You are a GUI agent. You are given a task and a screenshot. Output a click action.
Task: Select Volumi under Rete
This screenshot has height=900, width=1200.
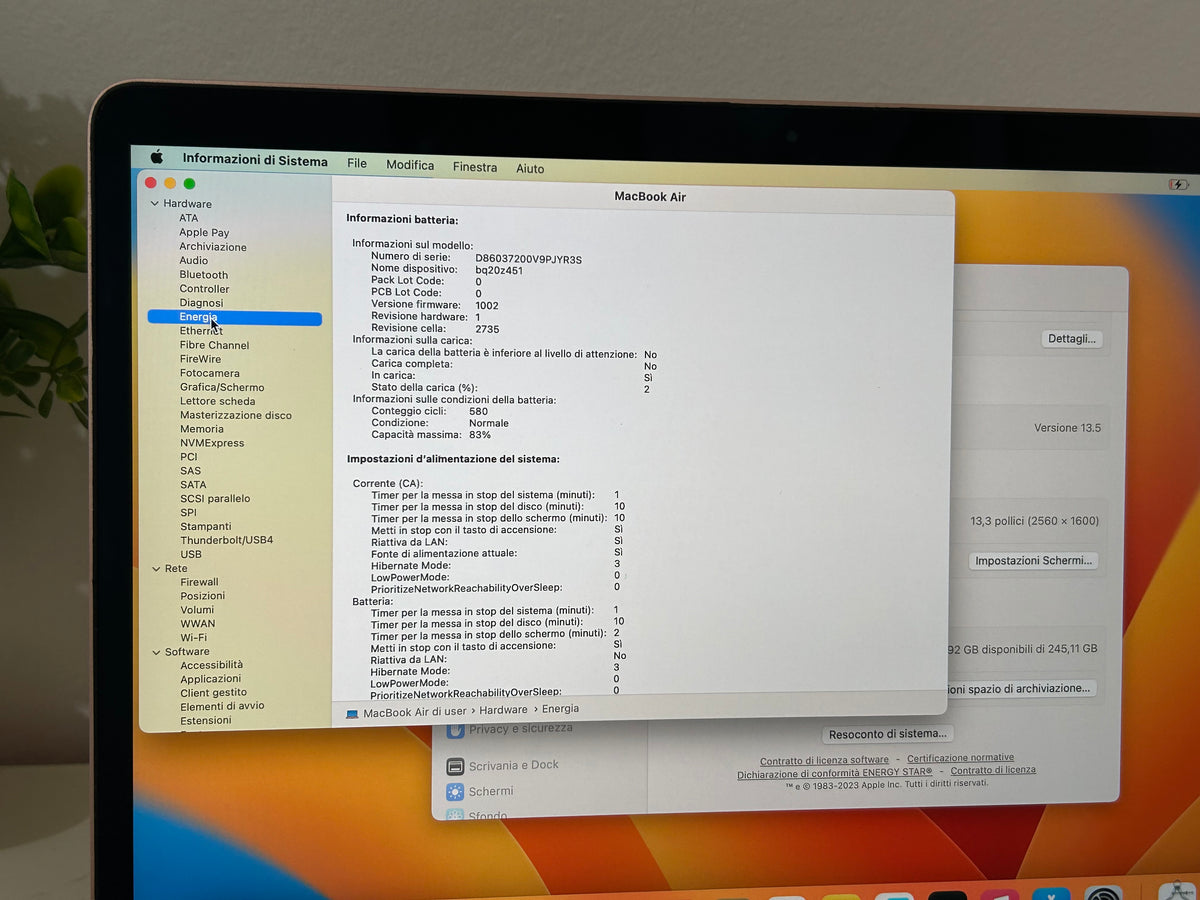197,610
